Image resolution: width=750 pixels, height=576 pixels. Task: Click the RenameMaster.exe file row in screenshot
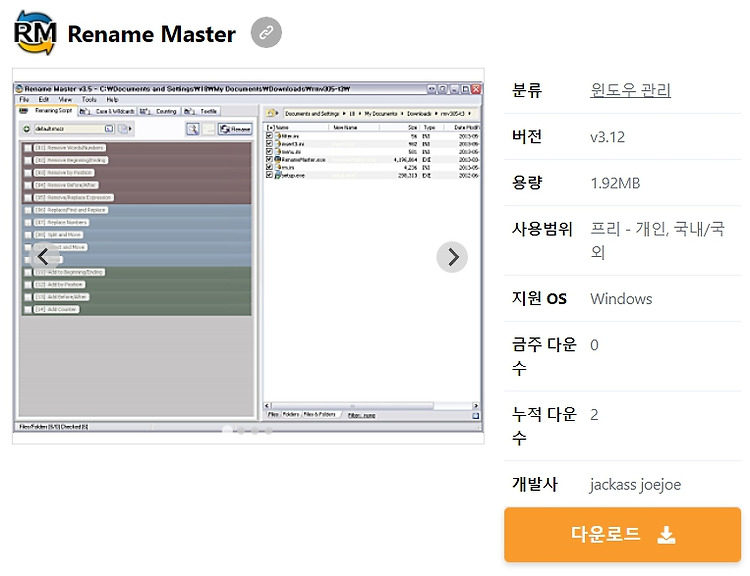click(x=373, y=159)
